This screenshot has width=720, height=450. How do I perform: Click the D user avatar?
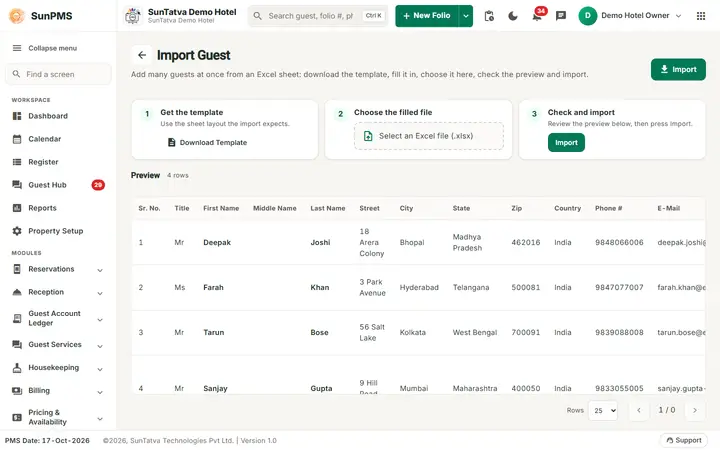coord(587,16)
